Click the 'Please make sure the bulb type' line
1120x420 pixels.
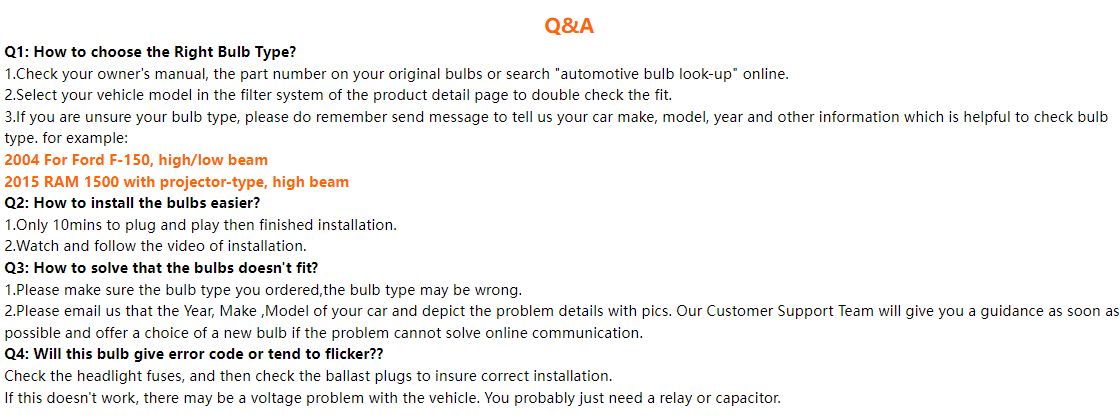click(x=263, y=290)
